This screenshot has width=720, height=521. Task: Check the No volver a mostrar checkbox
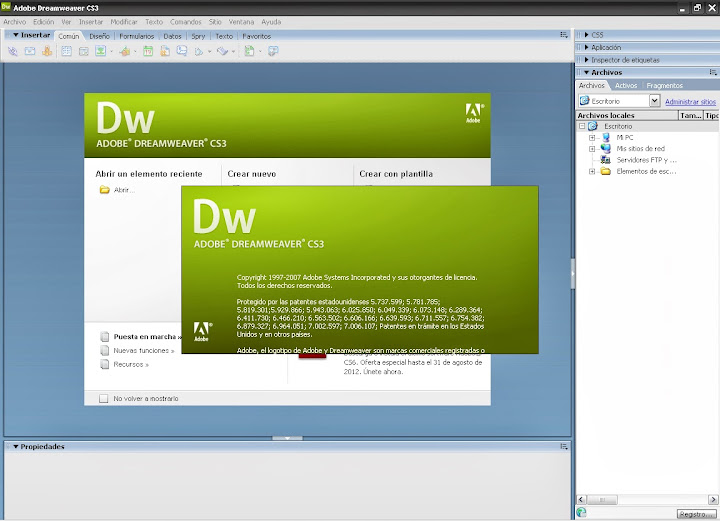click(x=104, y=398)
